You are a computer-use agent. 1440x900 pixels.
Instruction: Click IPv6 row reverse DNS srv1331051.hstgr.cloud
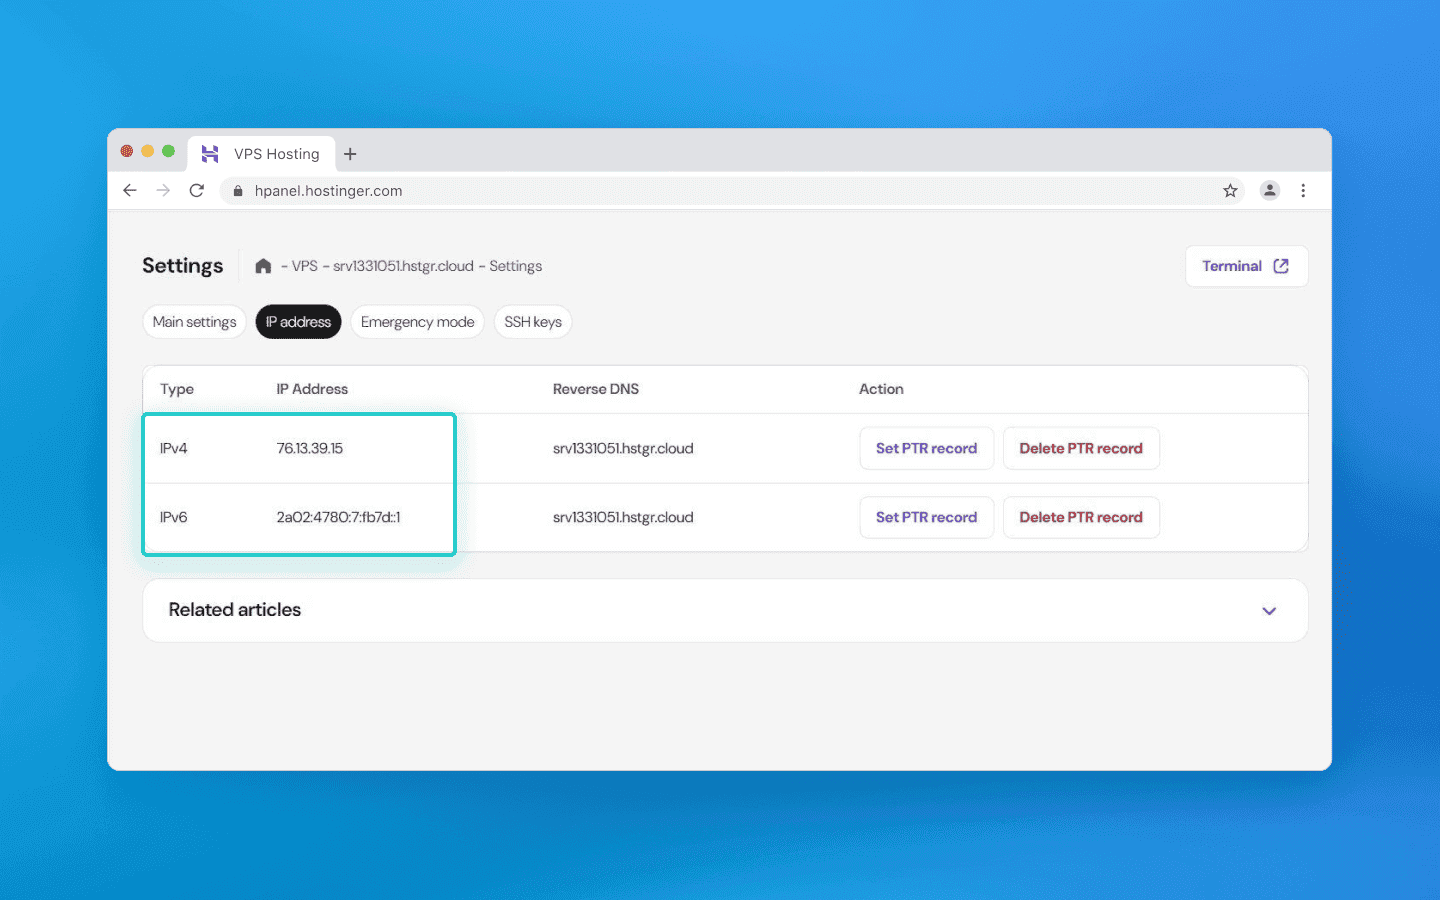pos(623,517)
